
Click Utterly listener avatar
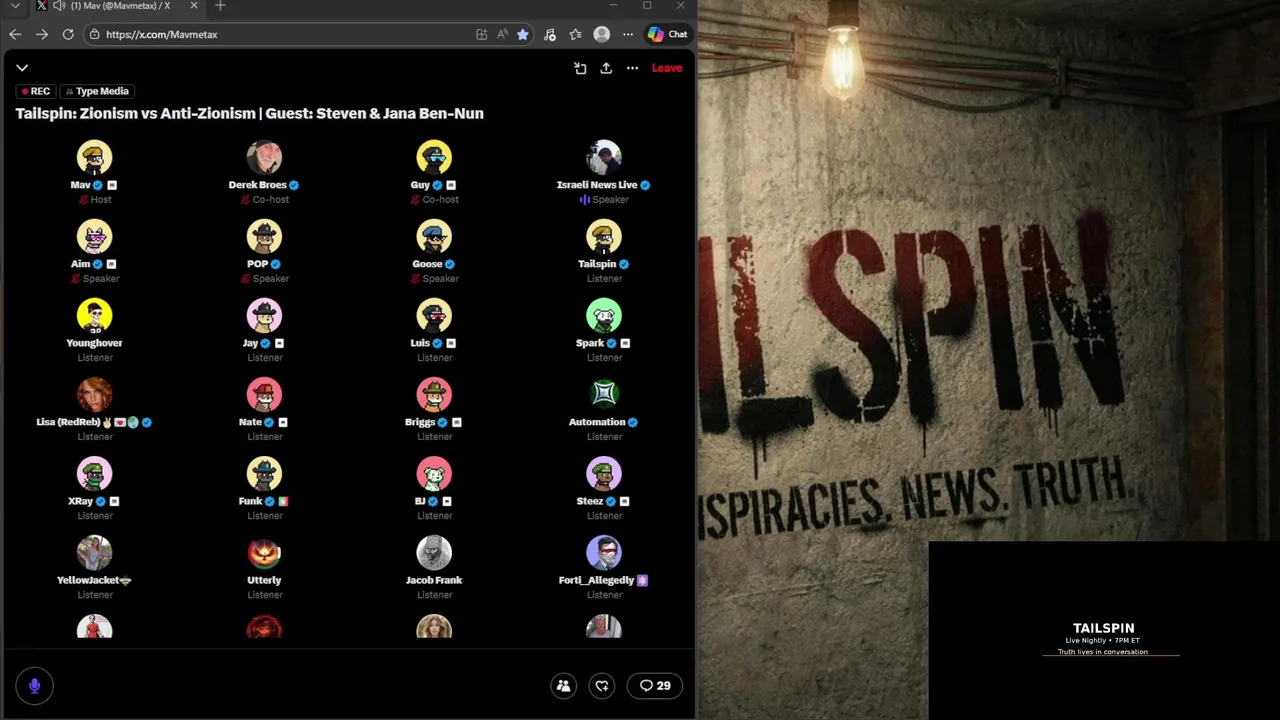[265, 553]
